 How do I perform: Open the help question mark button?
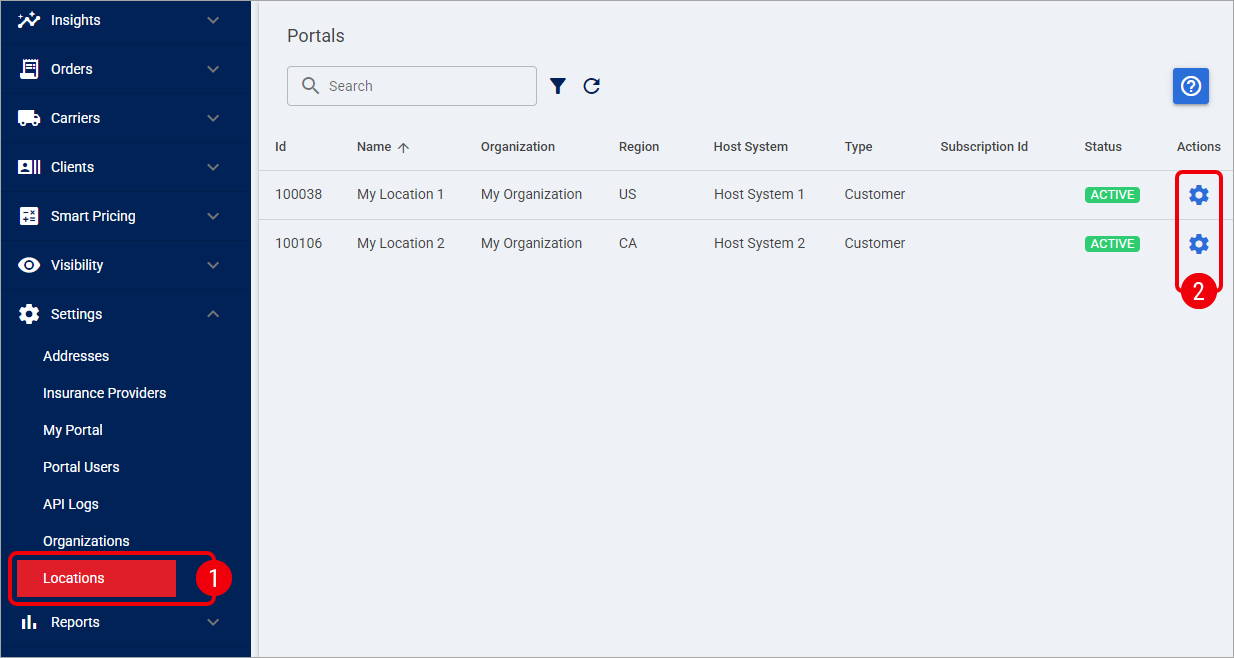[x=1191, y=86]
